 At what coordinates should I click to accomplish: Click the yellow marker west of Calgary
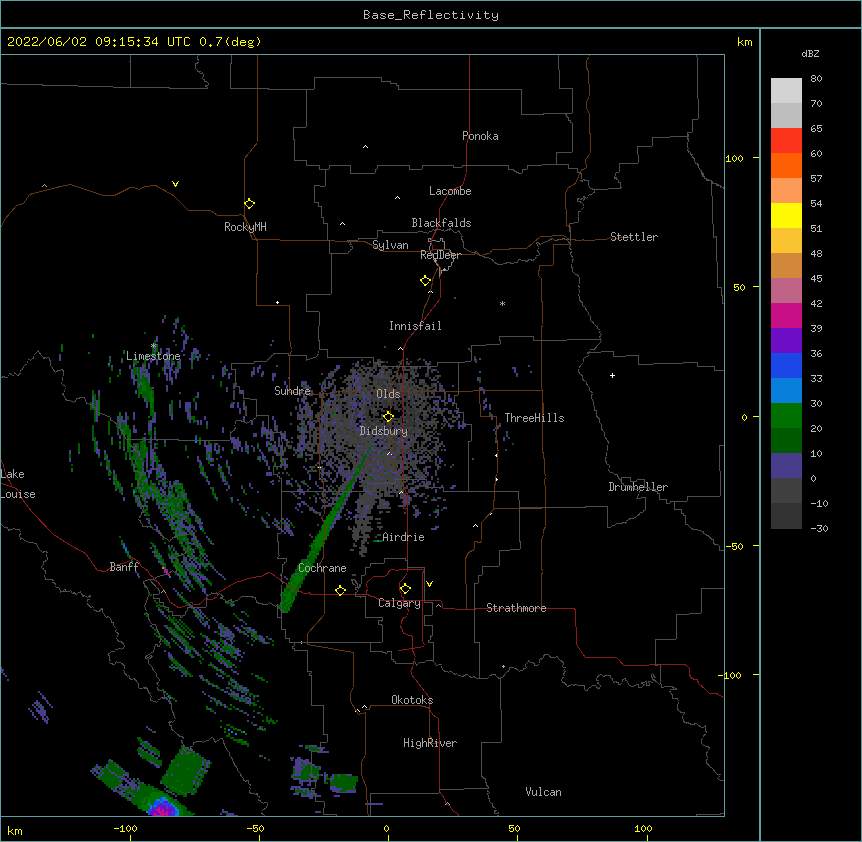[x=340, y=590]
